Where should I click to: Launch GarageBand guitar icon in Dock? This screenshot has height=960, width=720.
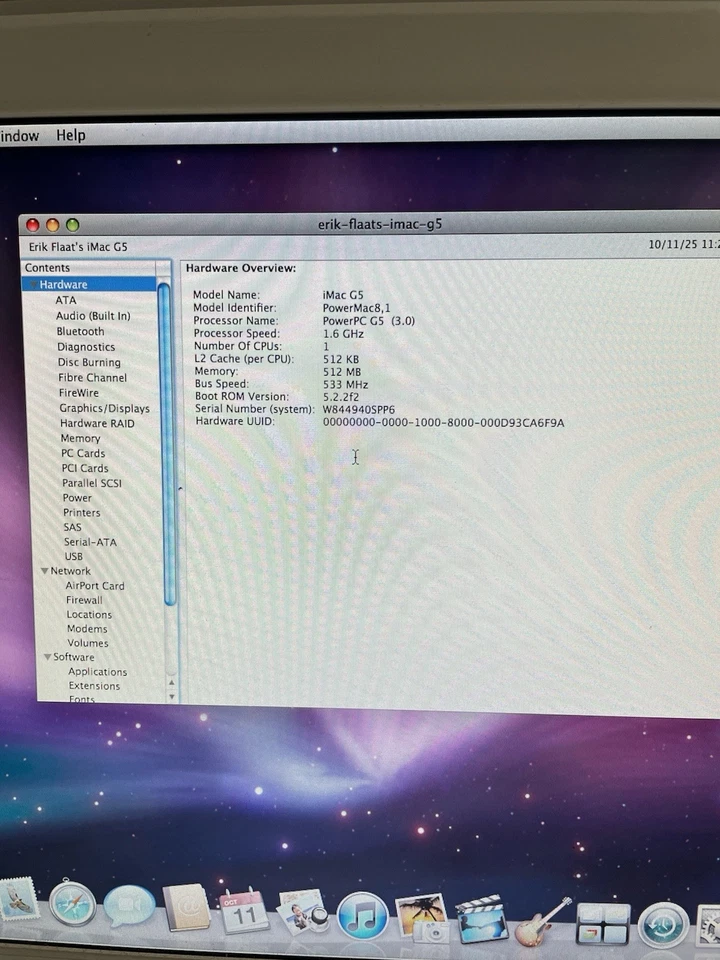[x=542, y=921]
